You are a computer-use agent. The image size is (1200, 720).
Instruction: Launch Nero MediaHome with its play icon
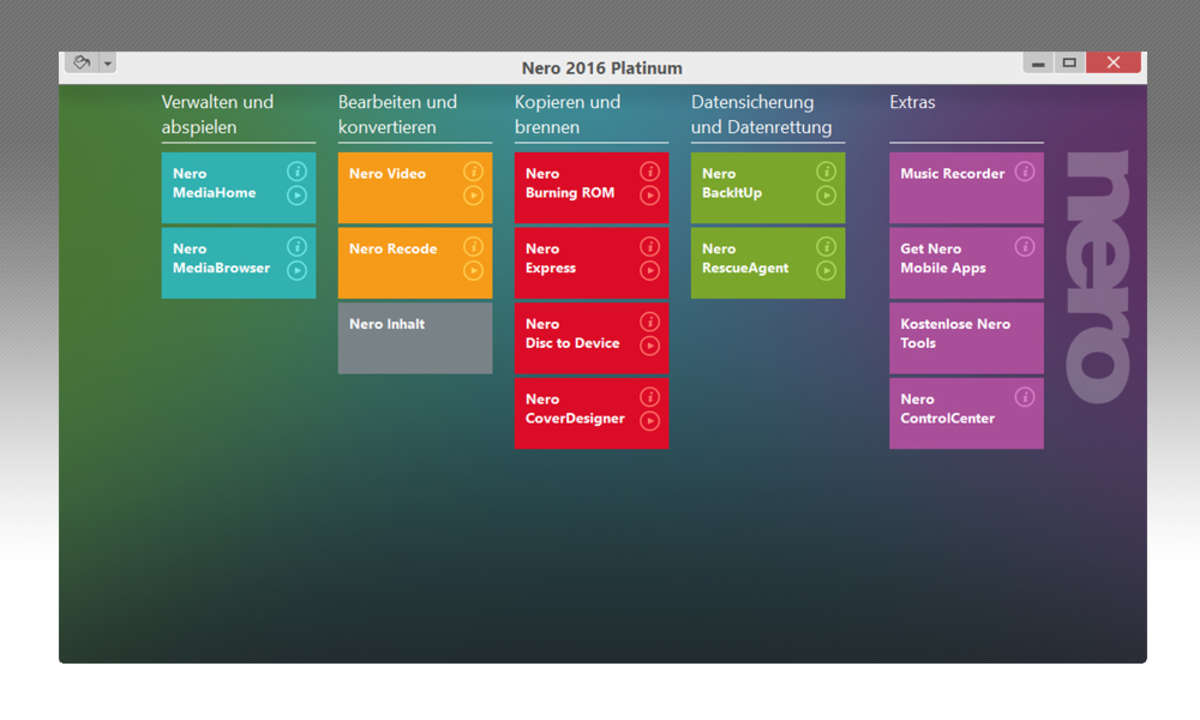click(297, 195)
